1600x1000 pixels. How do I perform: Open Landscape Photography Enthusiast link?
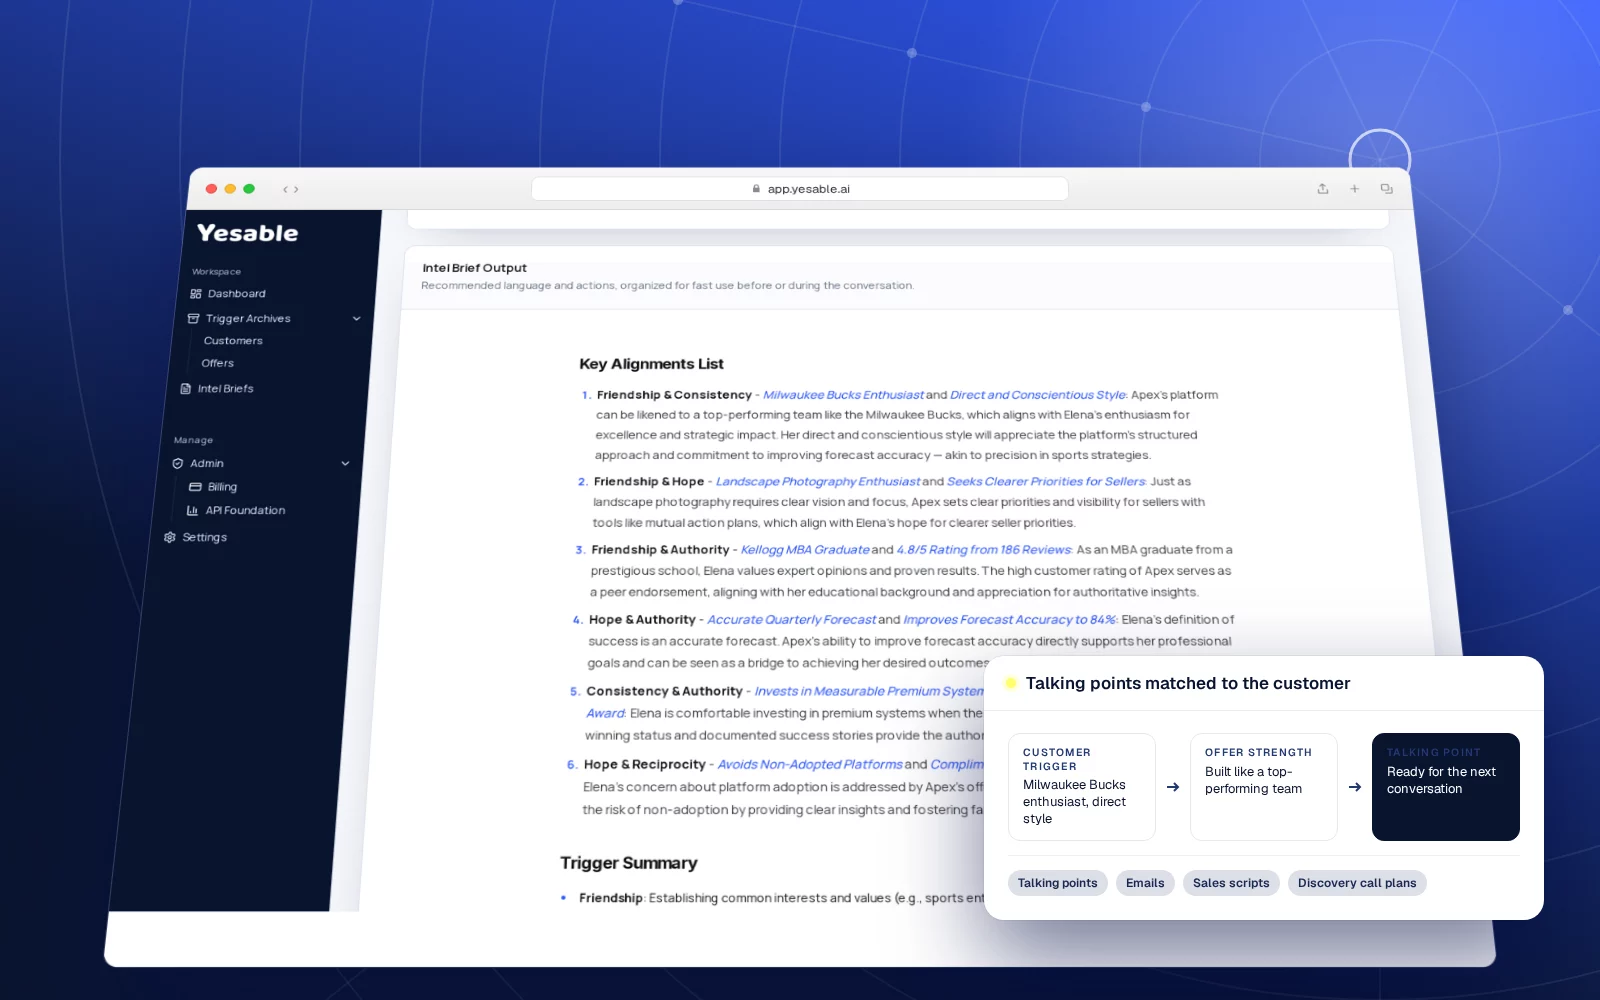(818, 482)
